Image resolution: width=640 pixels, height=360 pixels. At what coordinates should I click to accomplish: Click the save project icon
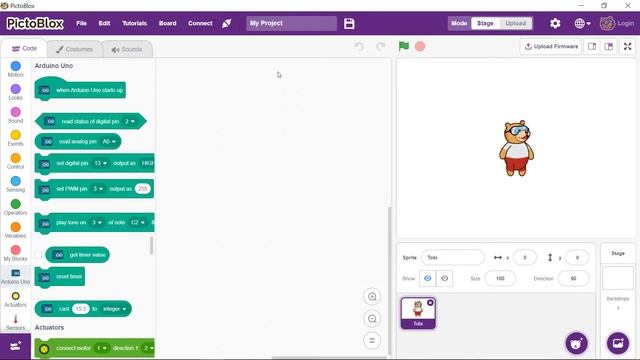pyautogui.click(x=349, y=23)
